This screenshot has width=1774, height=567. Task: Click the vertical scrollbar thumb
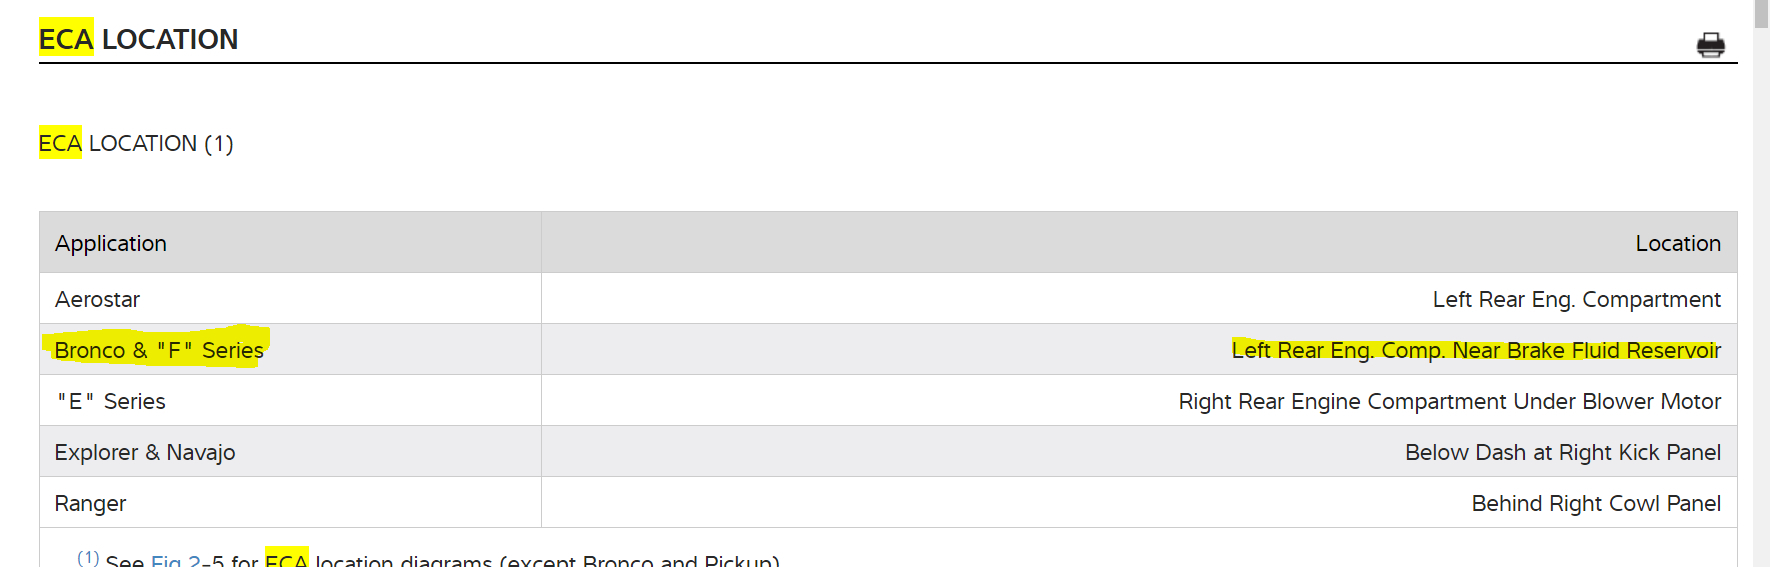(x=1761, y=12)
